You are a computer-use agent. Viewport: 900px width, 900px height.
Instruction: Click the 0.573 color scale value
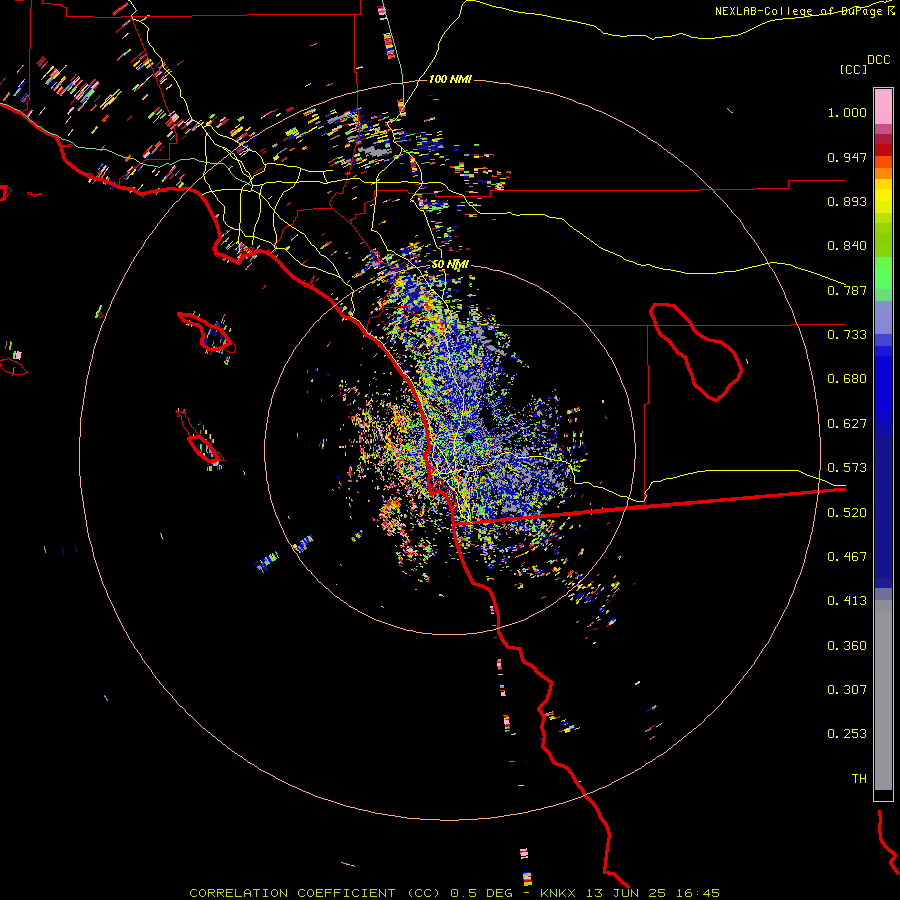point(847,468)
